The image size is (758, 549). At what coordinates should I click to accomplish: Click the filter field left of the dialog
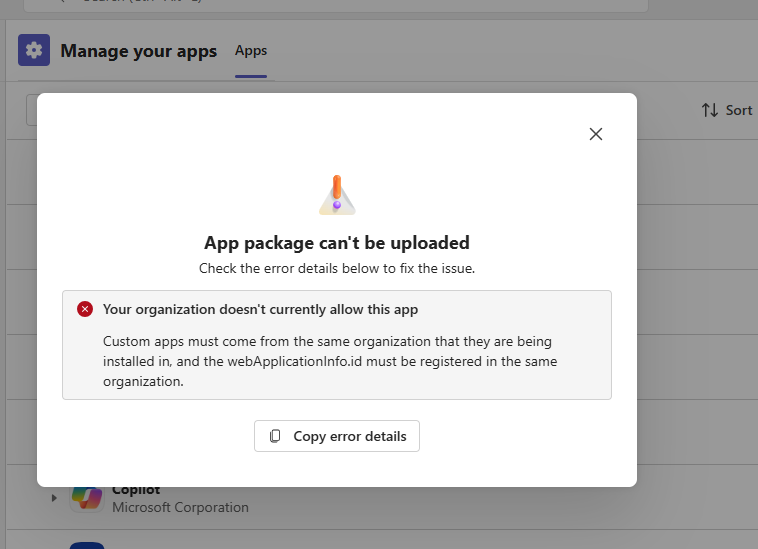(x=31, y=110)
